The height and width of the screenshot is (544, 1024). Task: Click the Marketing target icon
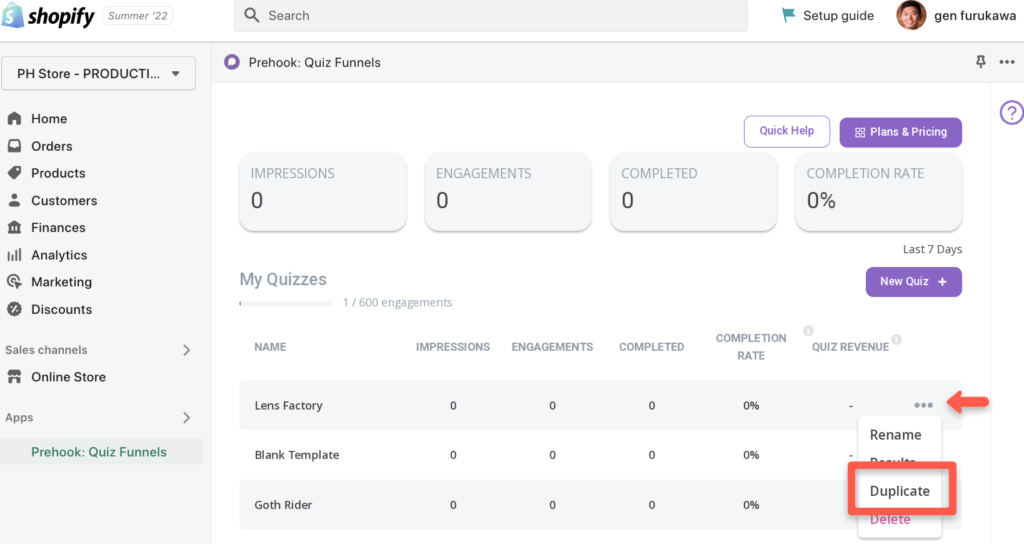14,281
